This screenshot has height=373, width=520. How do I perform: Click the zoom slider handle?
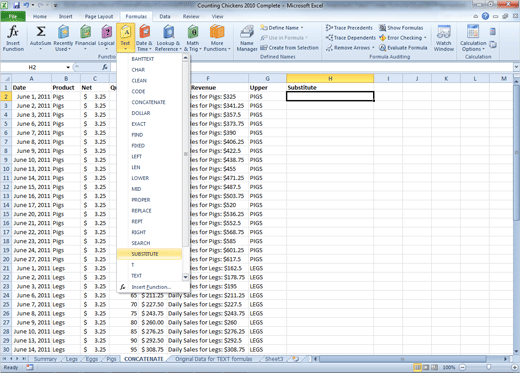coord(488,367)
